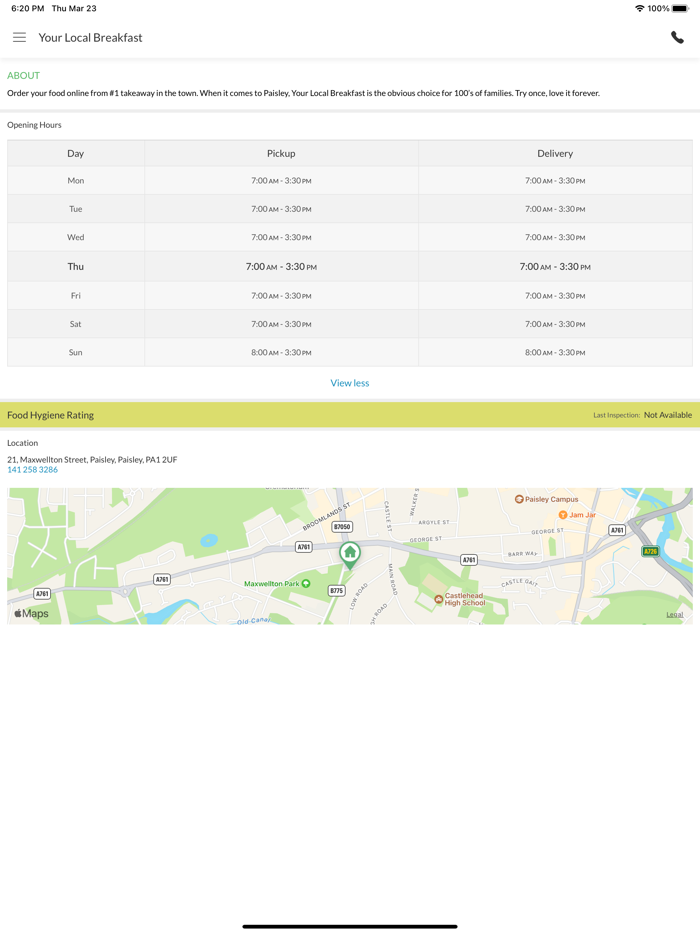Select the Mon row label
This screenshot has height=934, width=700.
tap(76, 180)
